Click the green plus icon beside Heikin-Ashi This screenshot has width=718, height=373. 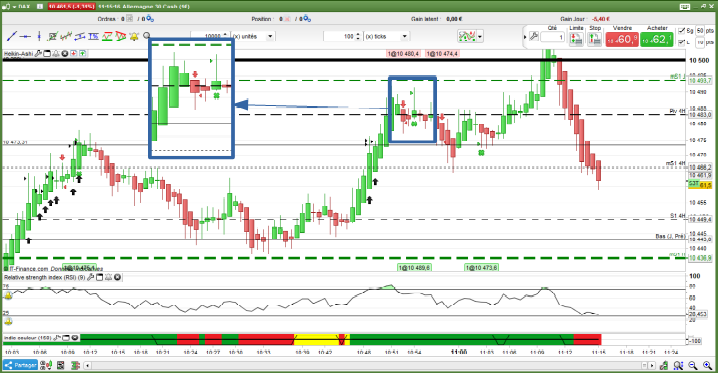[83, 54]
